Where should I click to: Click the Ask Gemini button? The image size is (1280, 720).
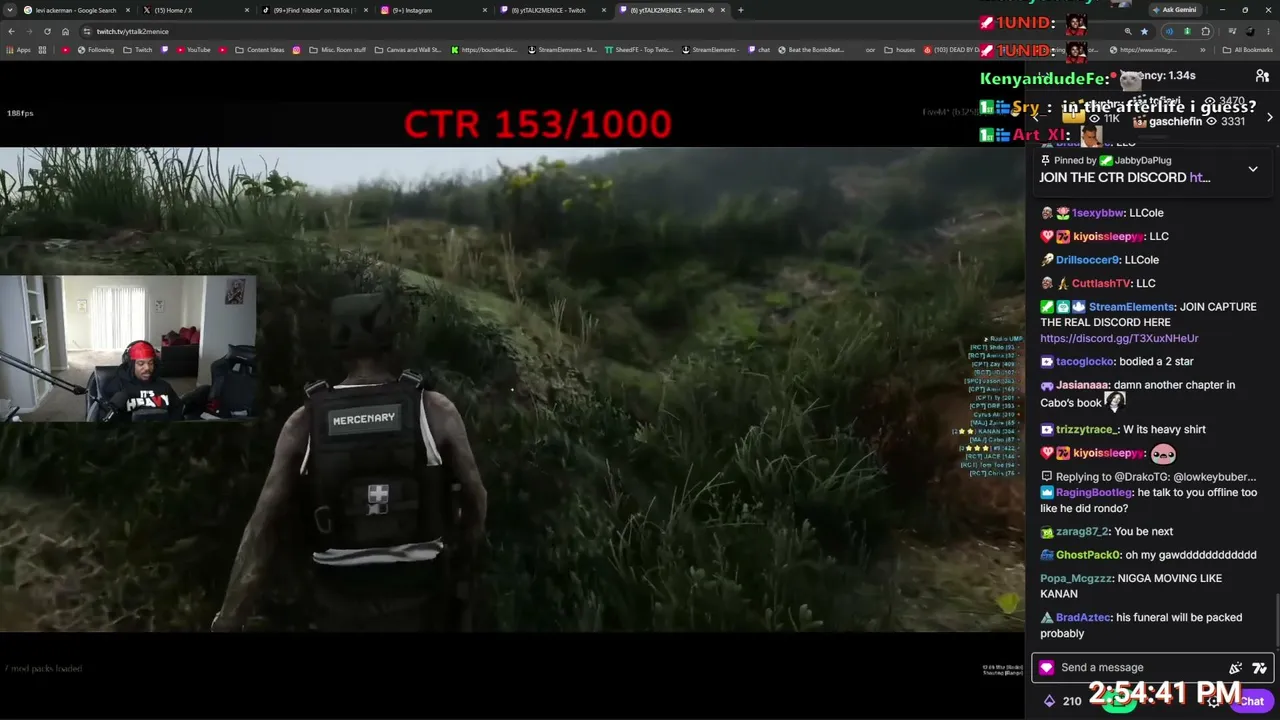coord(1174,10)
